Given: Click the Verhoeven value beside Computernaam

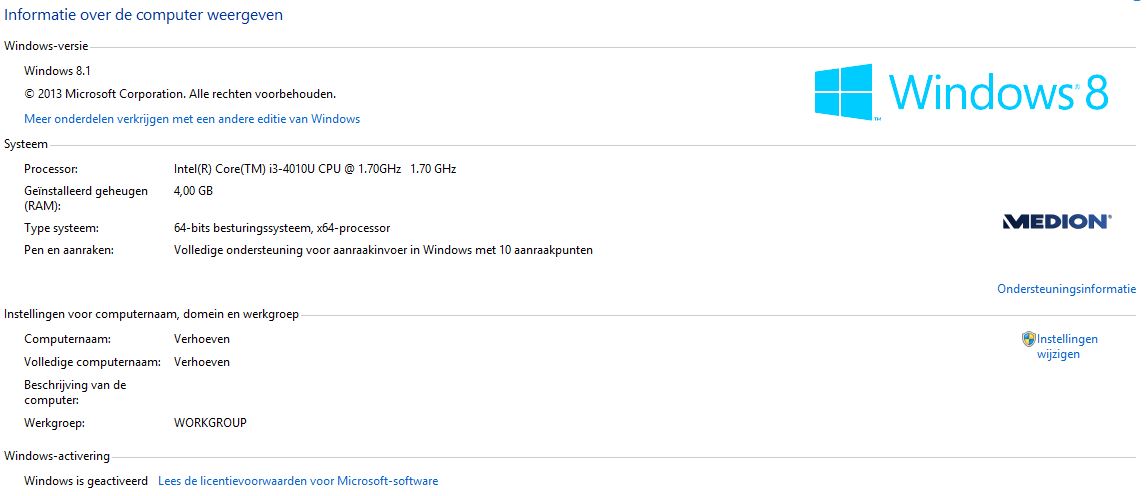Looking at the screenshot, I should [x=201, y=339].
